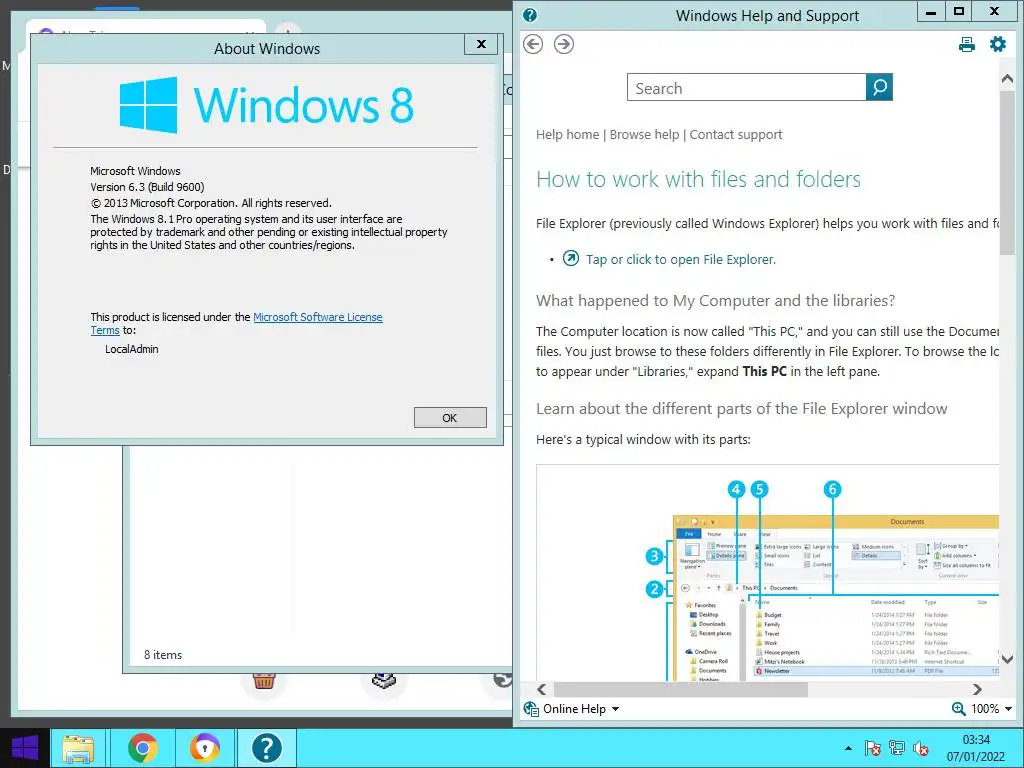Click 'How to work with files and folders' heading
The height and width of the screenshot is (768, 1024).
point(698,179)
